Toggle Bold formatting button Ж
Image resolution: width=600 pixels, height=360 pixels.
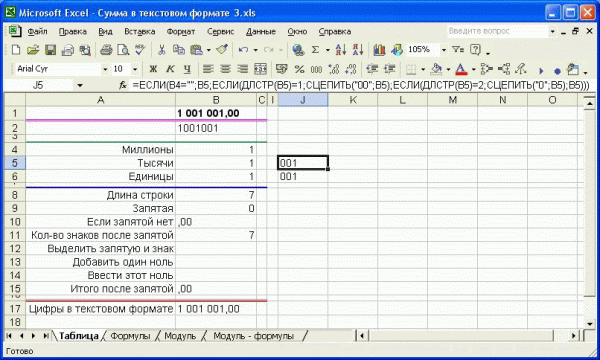coord(153,69)
